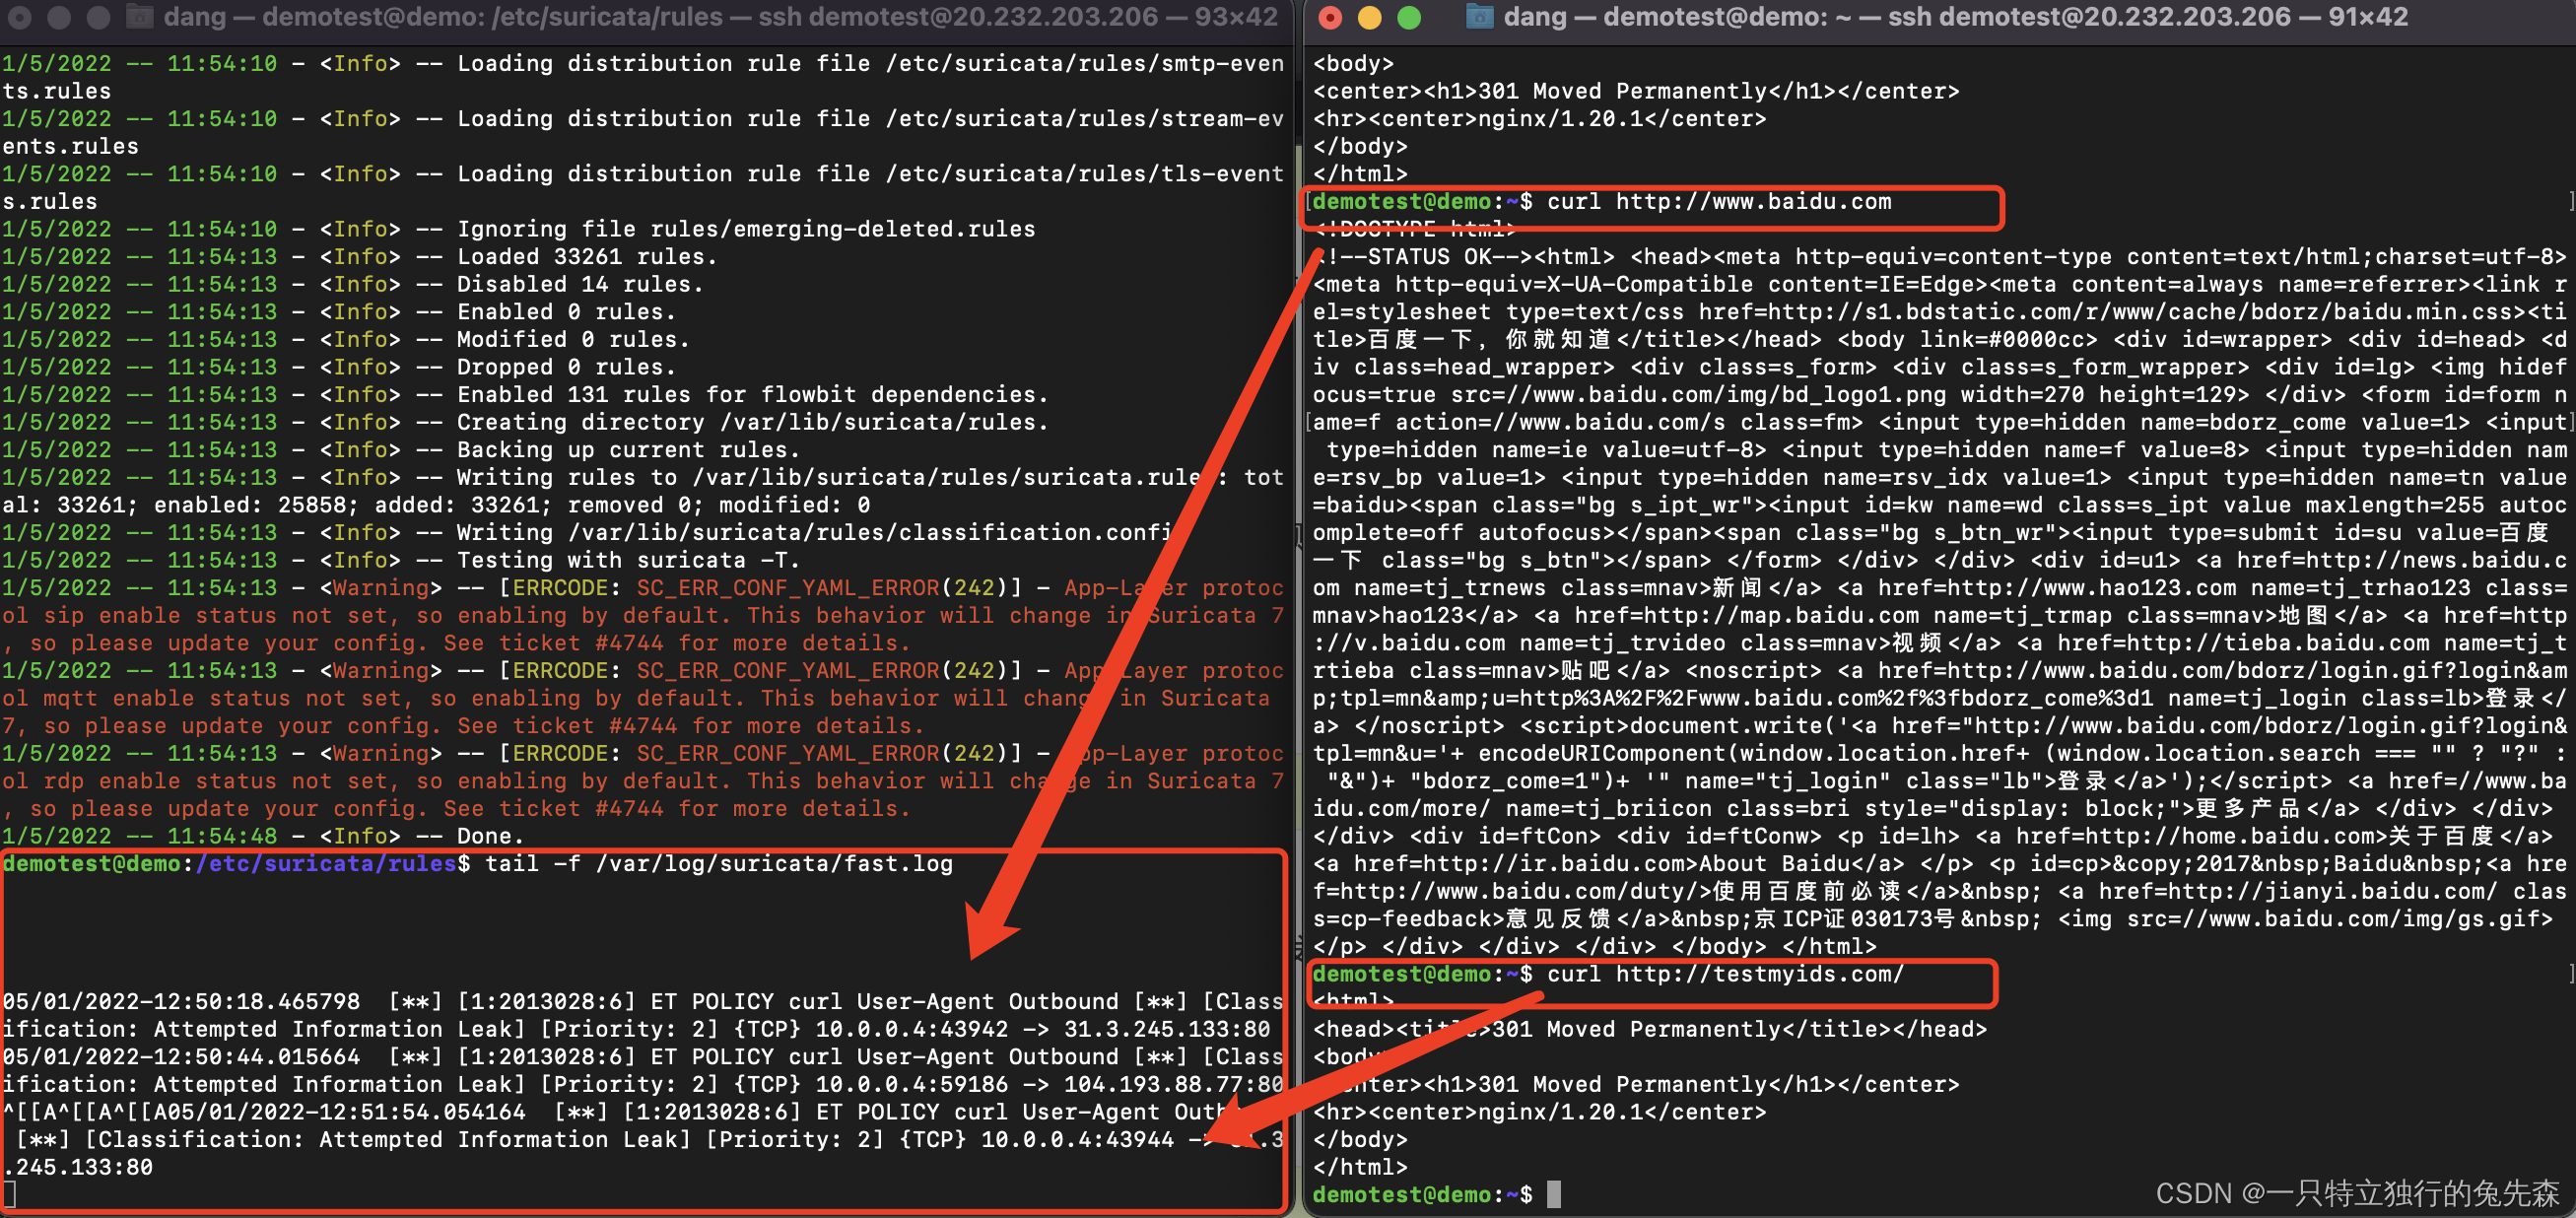
Task: Minimize the inactive left terminal window
Action: (59, 17)
